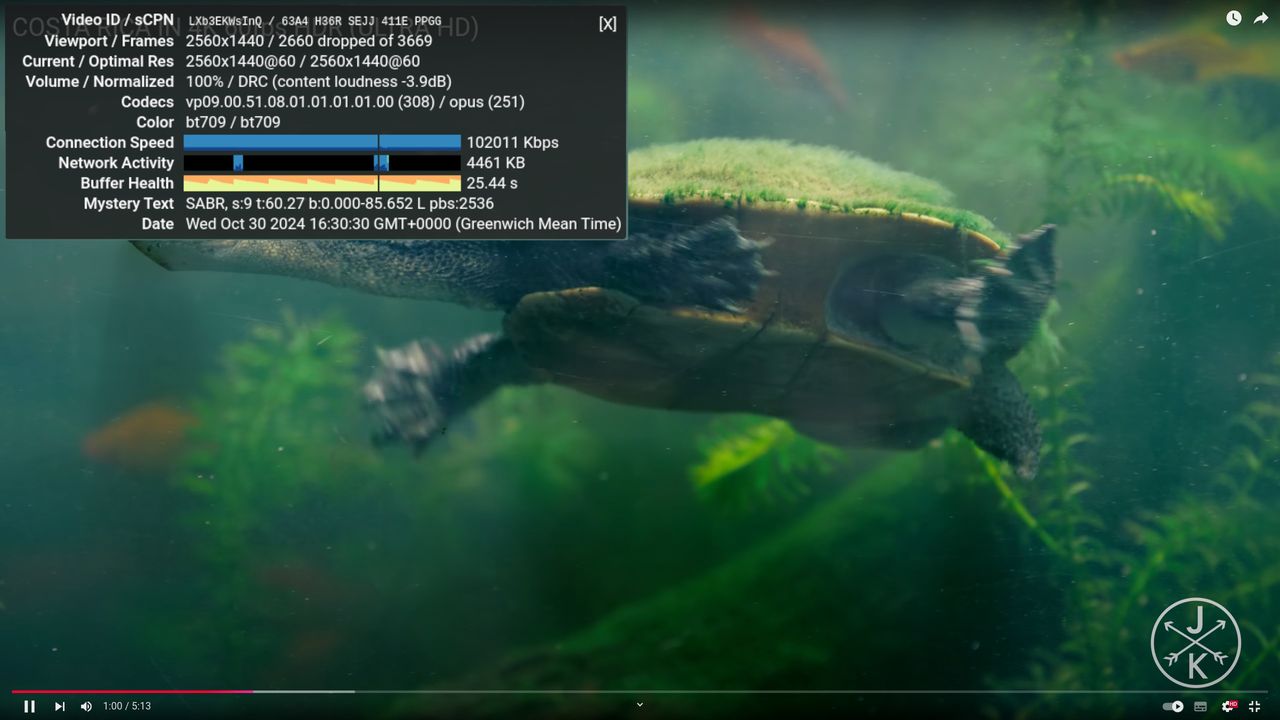This screenshot has width=1280, height=720.
Task: Pause the video playback
Action: click(x=29, y=706)
